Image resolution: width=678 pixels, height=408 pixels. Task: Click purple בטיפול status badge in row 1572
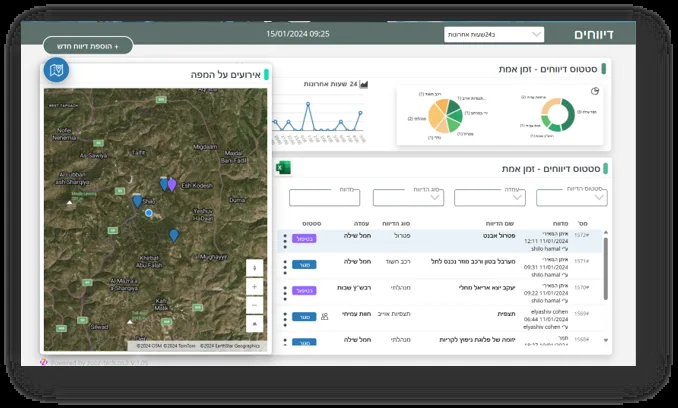pyautogui.click(x=304, y=239)
